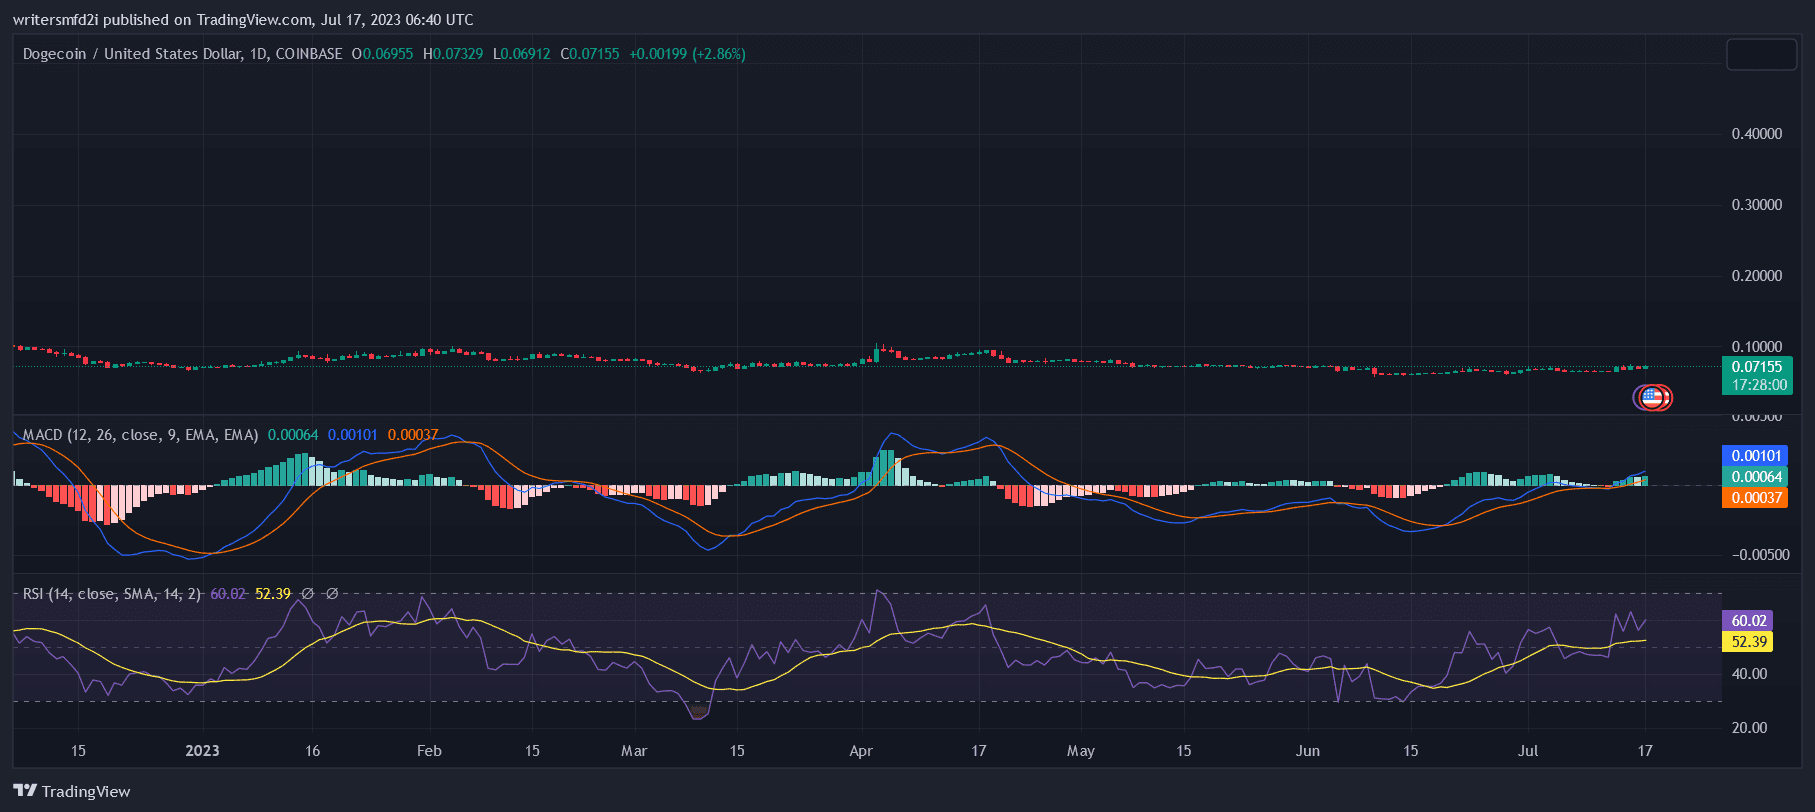Click the US flag economic event icon
1815x812 pixels.
click(1652, 398)
